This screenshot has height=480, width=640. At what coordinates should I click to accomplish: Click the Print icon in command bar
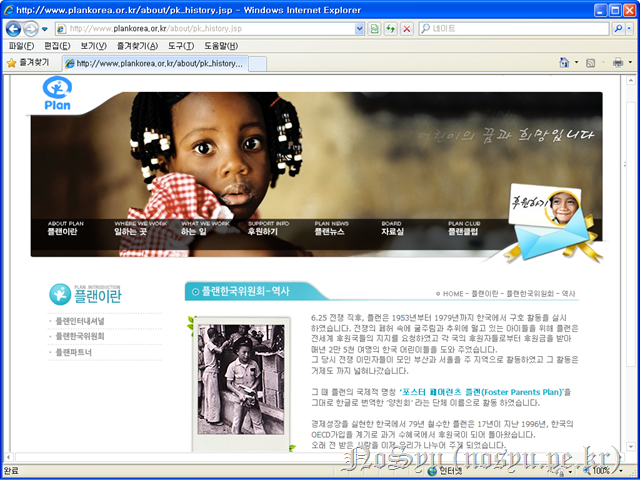point(617,63)
